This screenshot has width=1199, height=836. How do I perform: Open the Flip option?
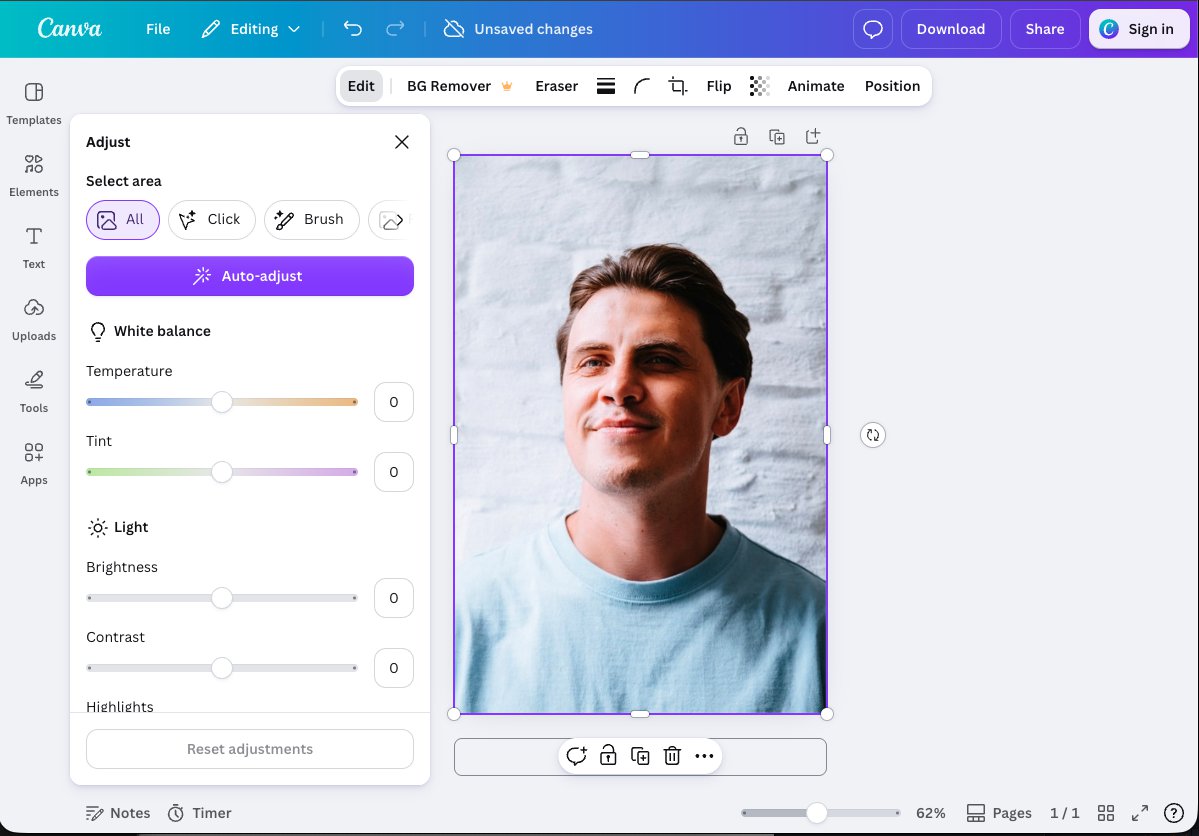(x=719, y=86)
